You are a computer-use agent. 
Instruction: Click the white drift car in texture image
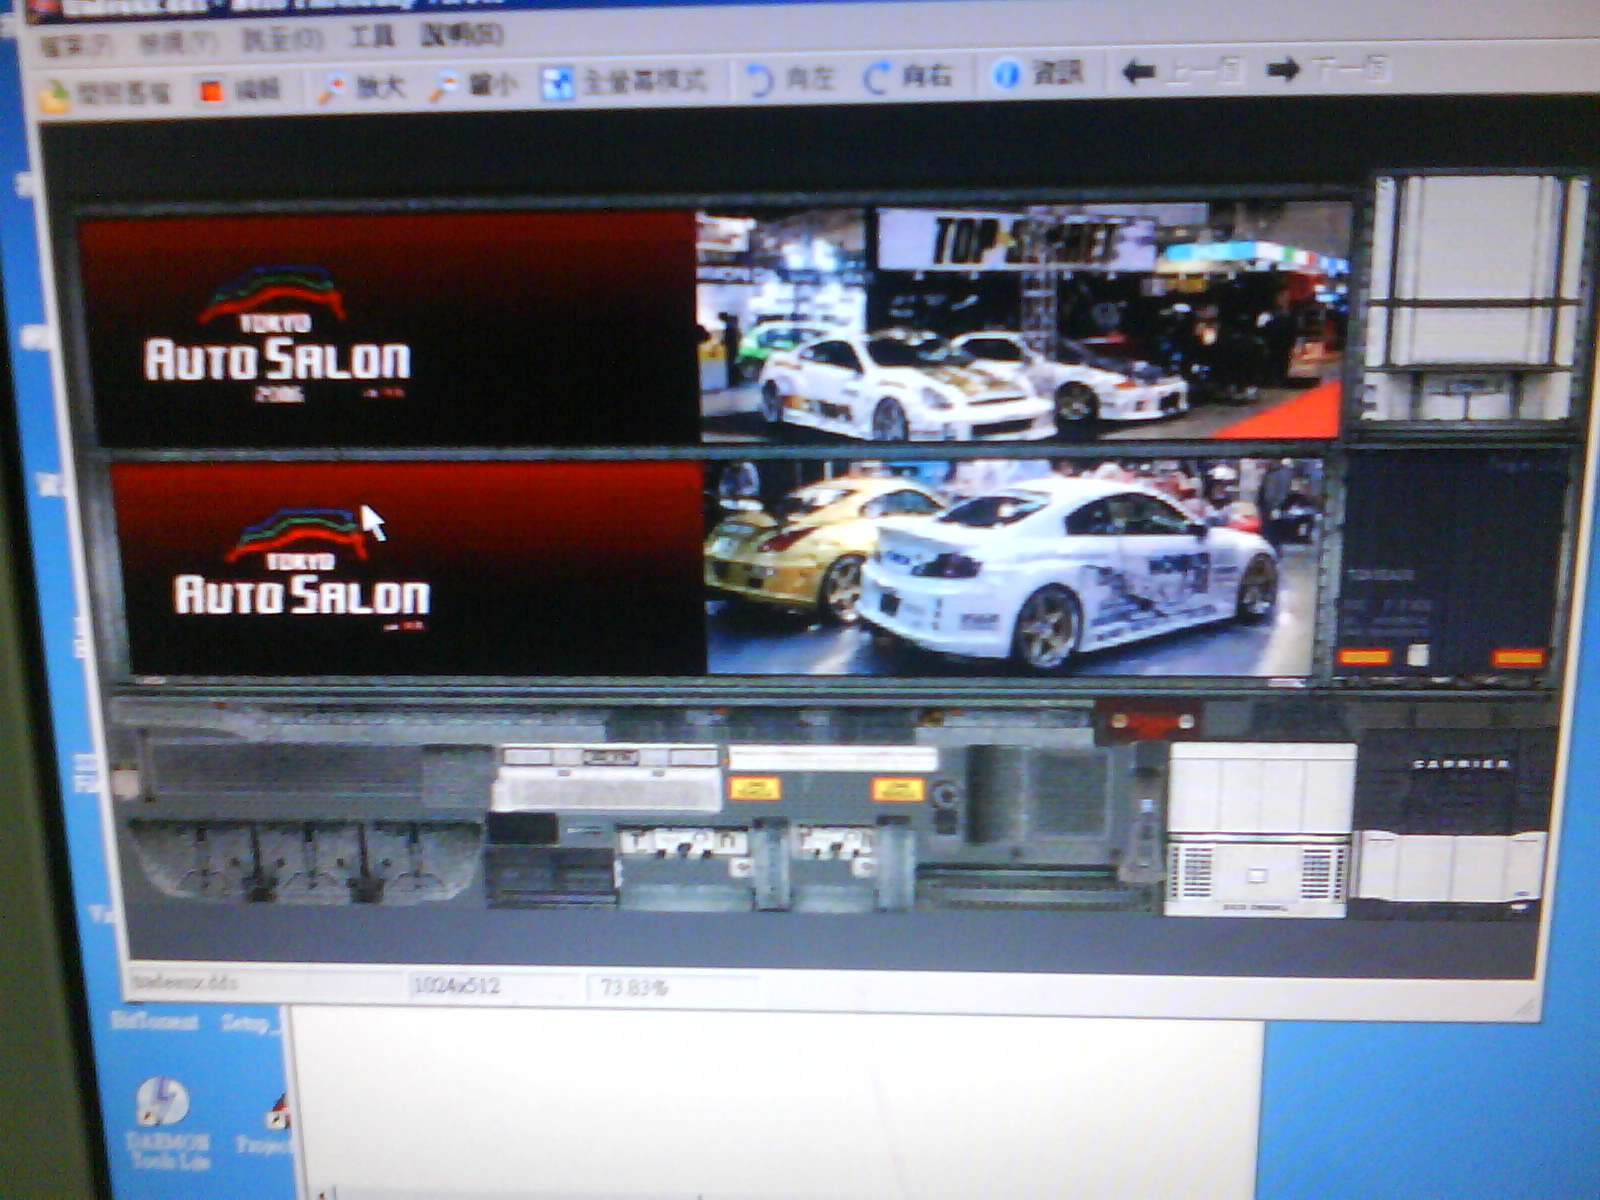click(1070, 570)
